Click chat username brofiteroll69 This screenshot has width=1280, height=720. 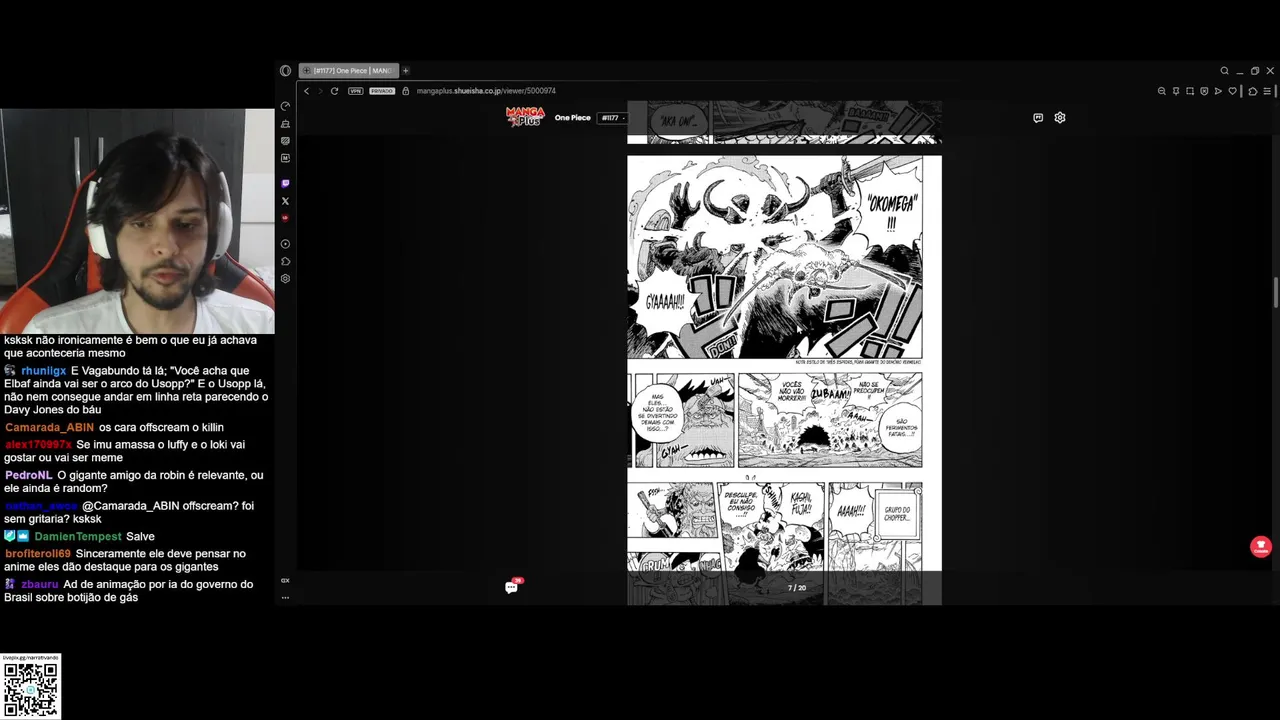[38, 554]
